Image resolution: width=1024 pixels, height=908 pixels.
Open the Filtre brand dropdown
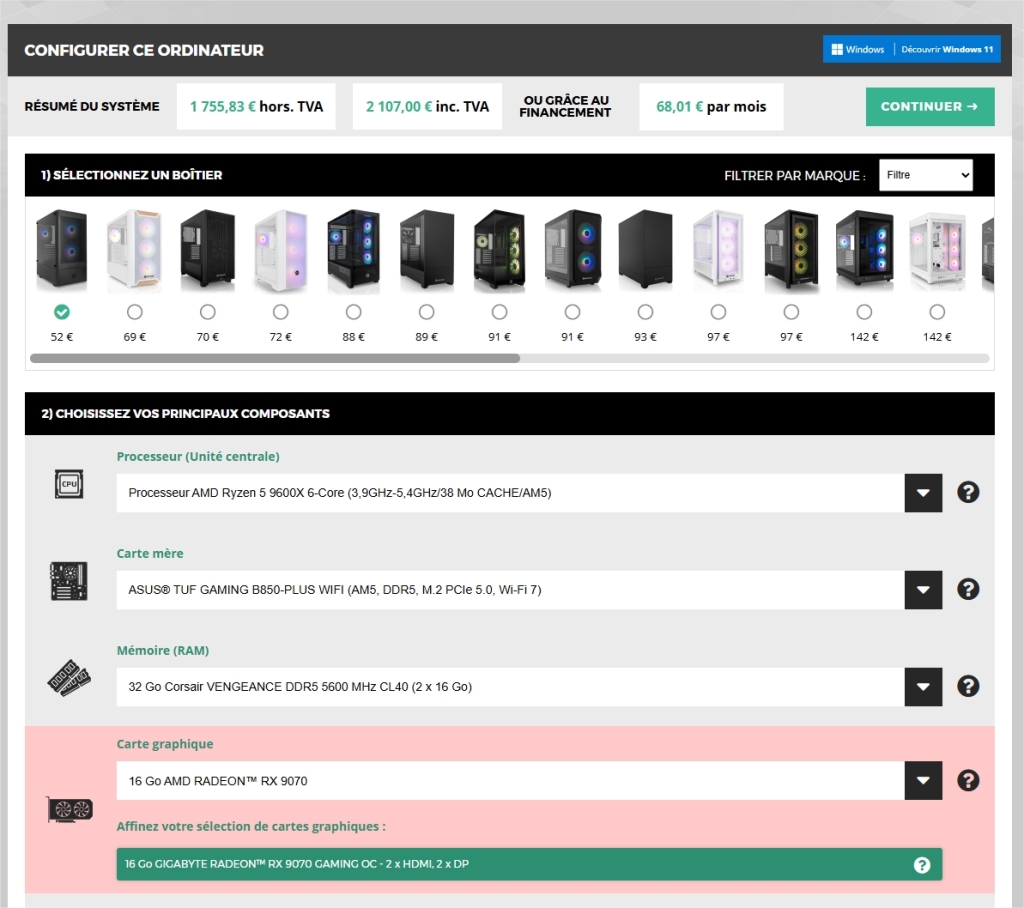pos(925,175)
